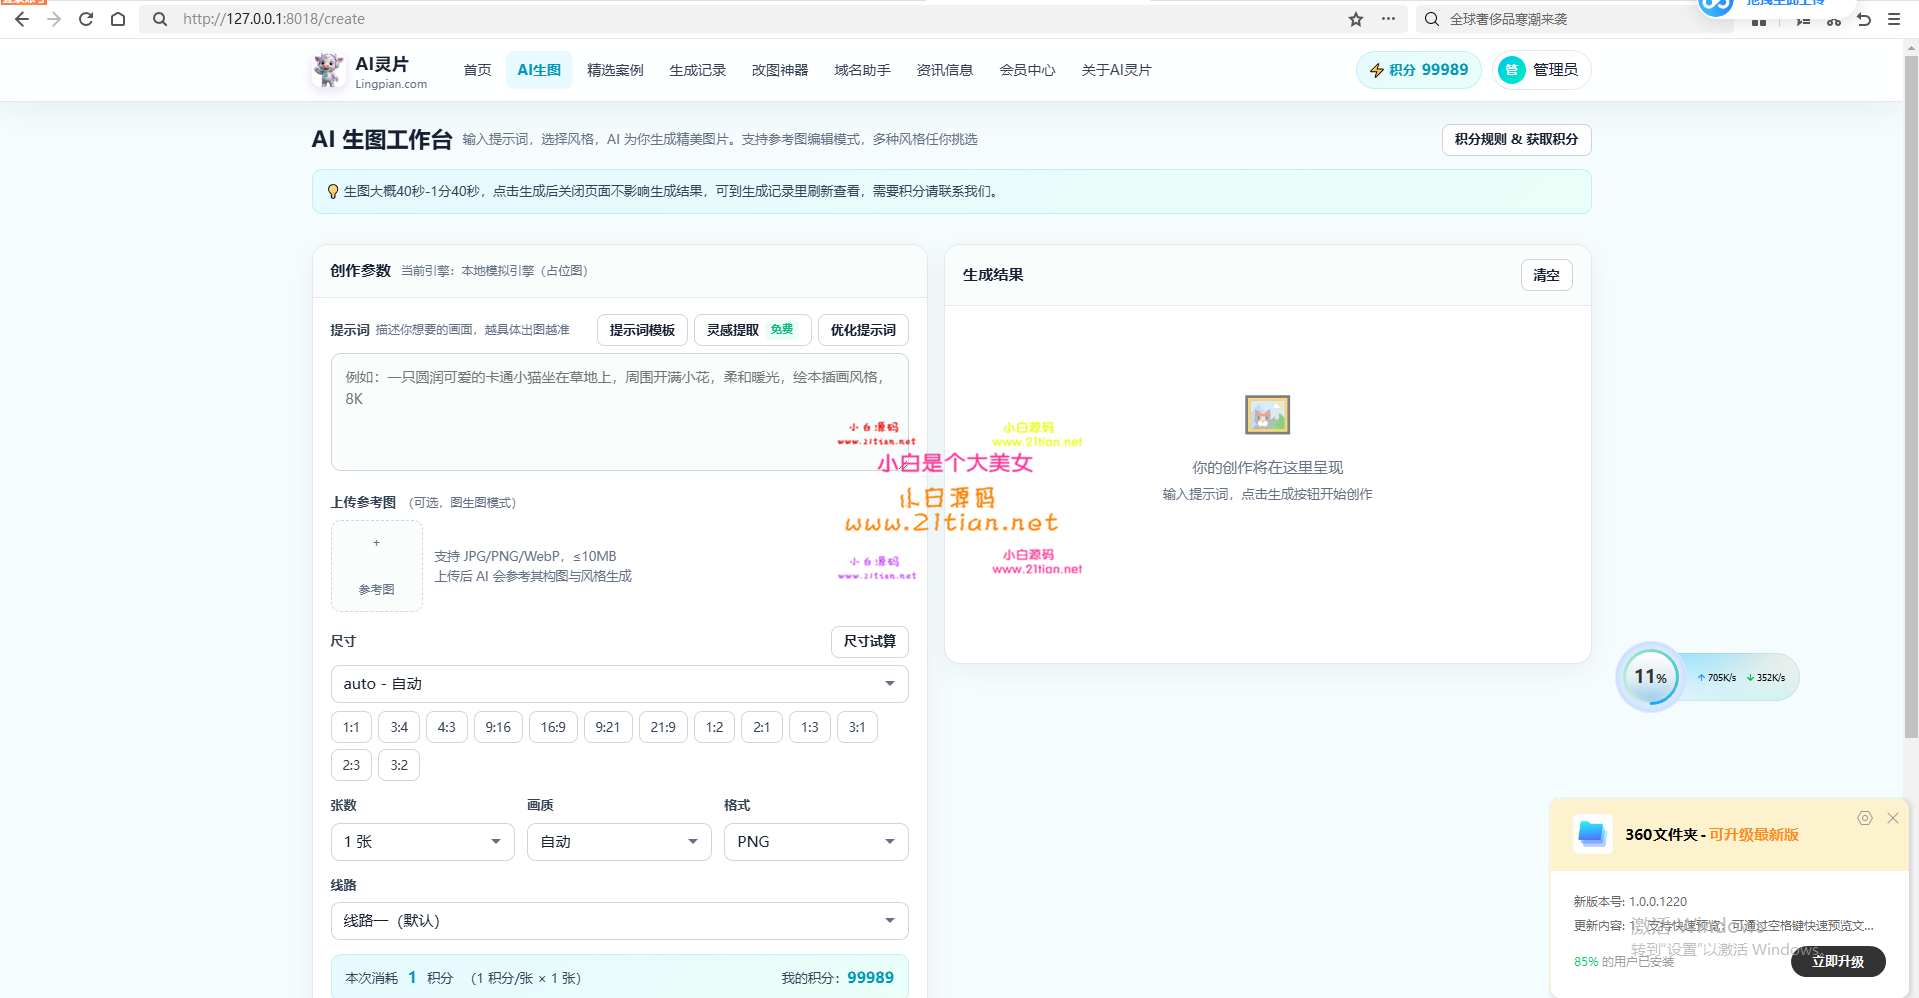Open the 生成记录 nav item
This screenshot has height=998, width=1919.
(x=697, y=70)
